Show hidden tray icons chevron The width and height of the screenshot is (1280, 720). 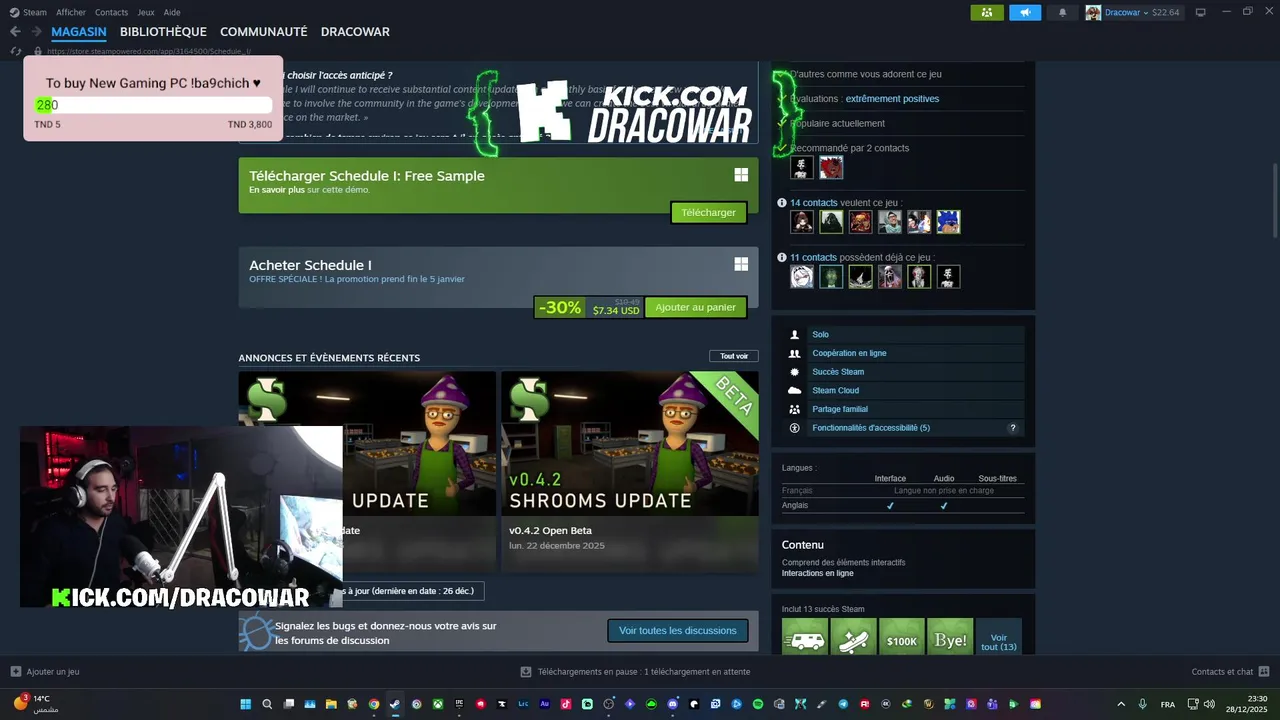1120,704
